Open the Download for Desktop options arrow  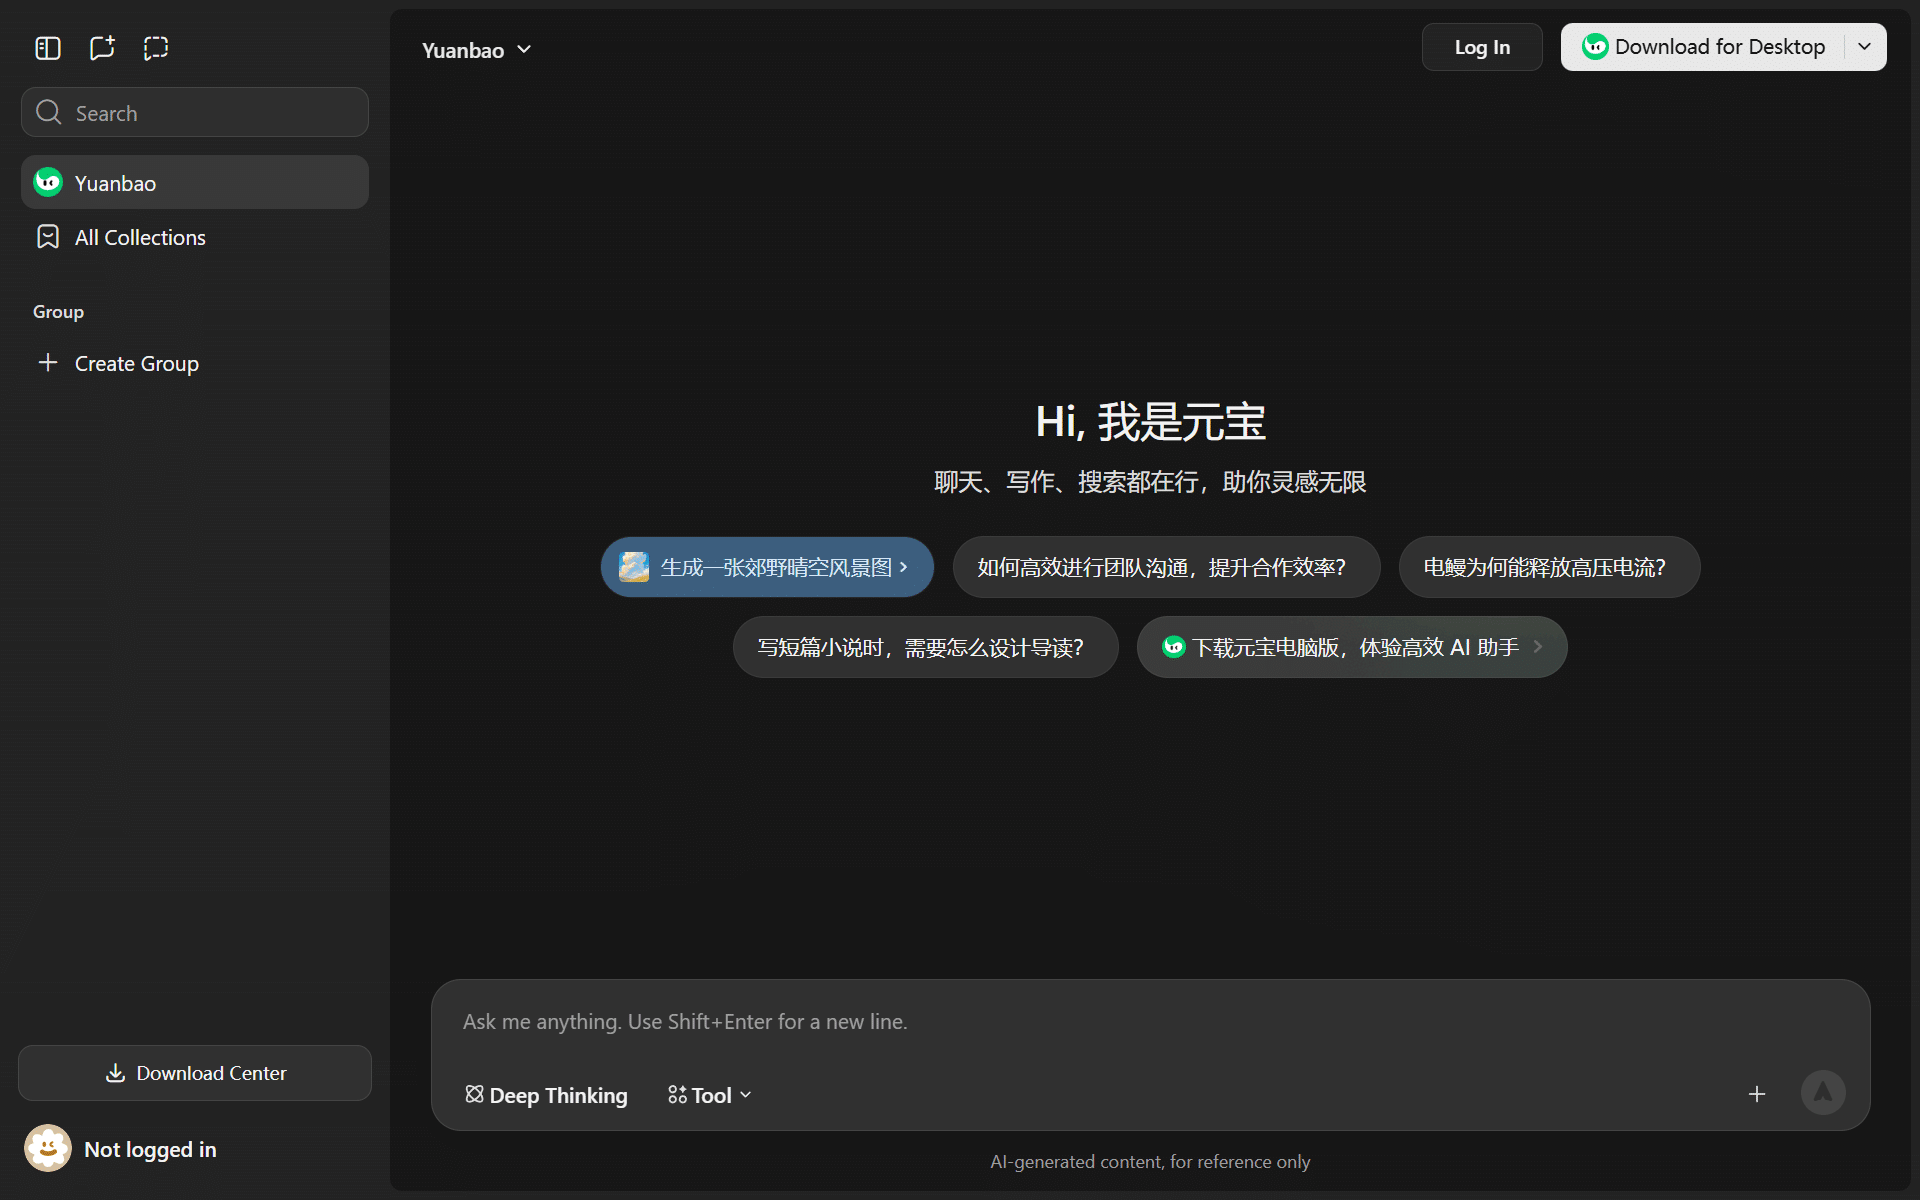(1865, 47)
